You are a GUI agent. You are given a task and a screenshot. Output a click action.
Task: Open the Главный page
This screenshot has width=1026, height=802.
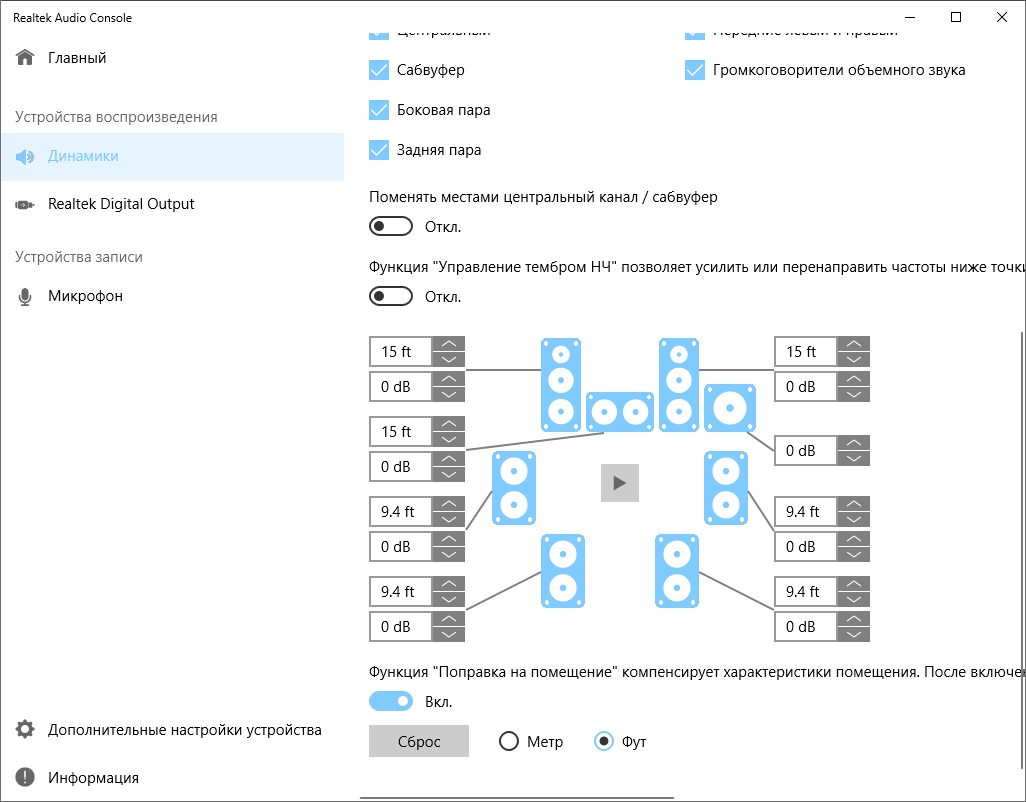pyautogui.click(x=77, y=58)
